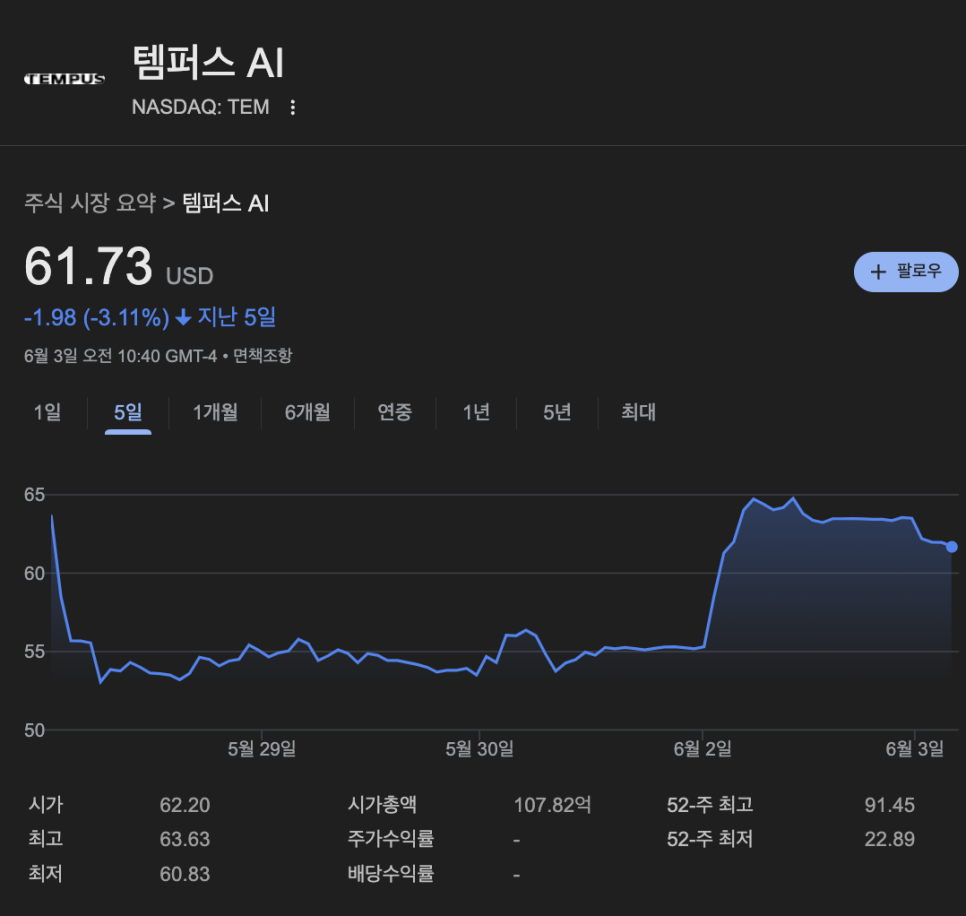Click the 시가총액 label
The image size is (966, 916).
tap(382, 805)
